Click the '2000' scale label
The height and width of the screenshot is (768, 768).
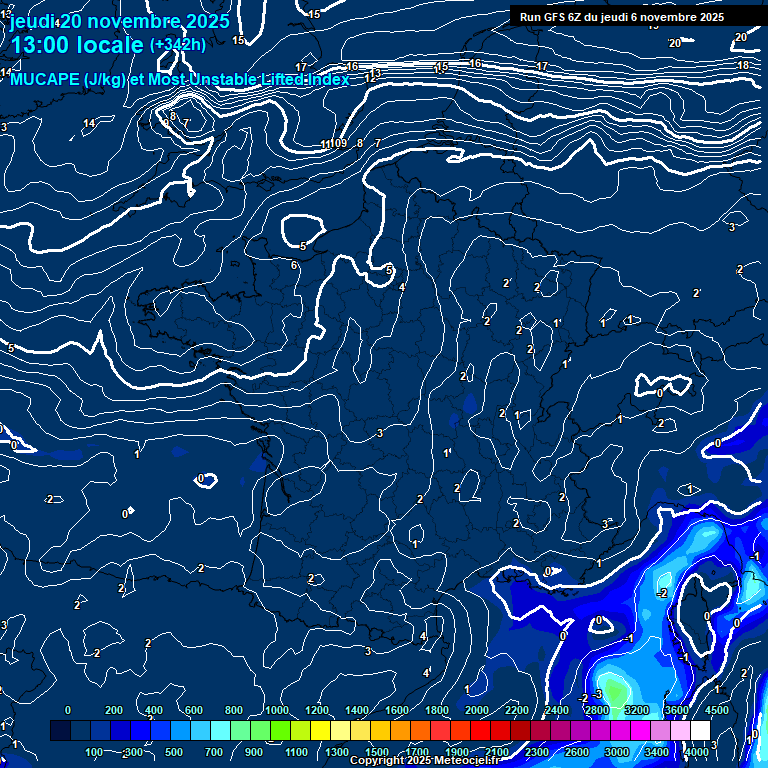pos(477,710)
